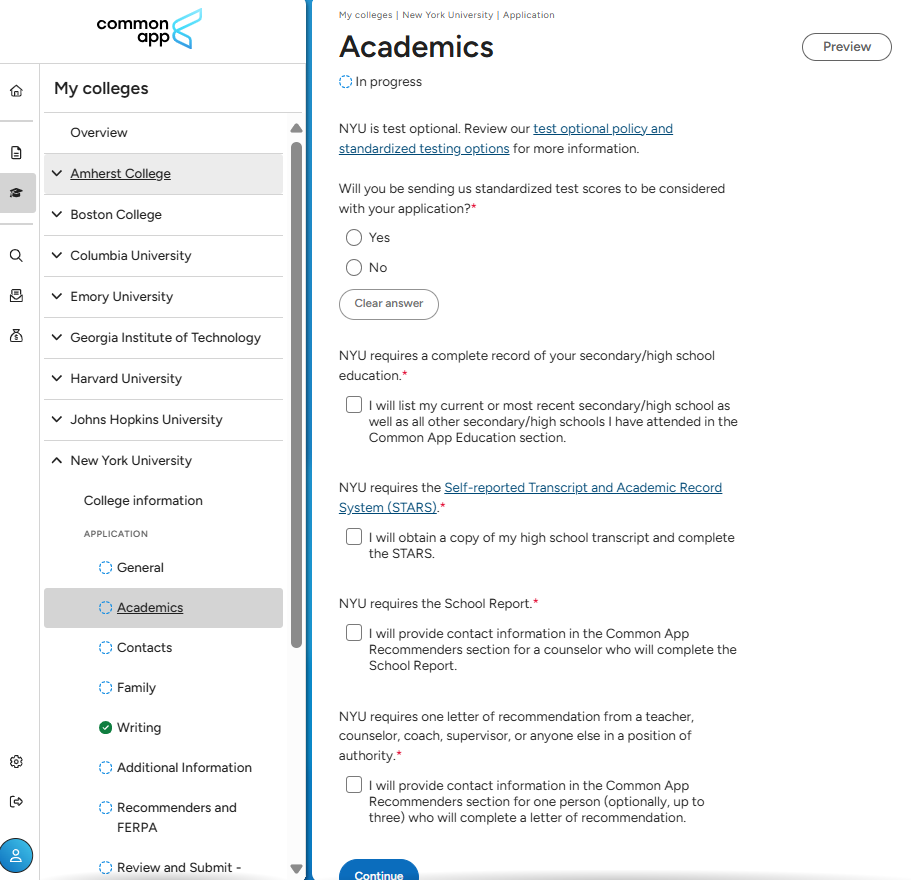The width and height of the screenshot is (911, 880).
Task: Click the money bag financial aid icon
Action: [16, 336]
